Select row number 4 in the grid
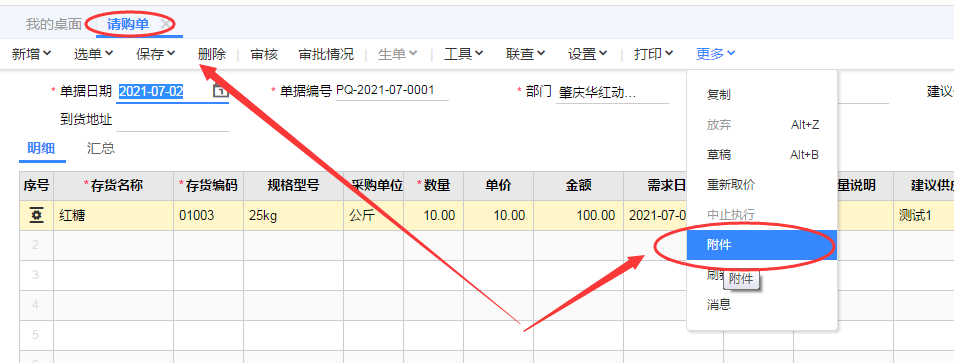Viewport: 954px width, 363px height. pyautogui.click(x=37, y=305)
